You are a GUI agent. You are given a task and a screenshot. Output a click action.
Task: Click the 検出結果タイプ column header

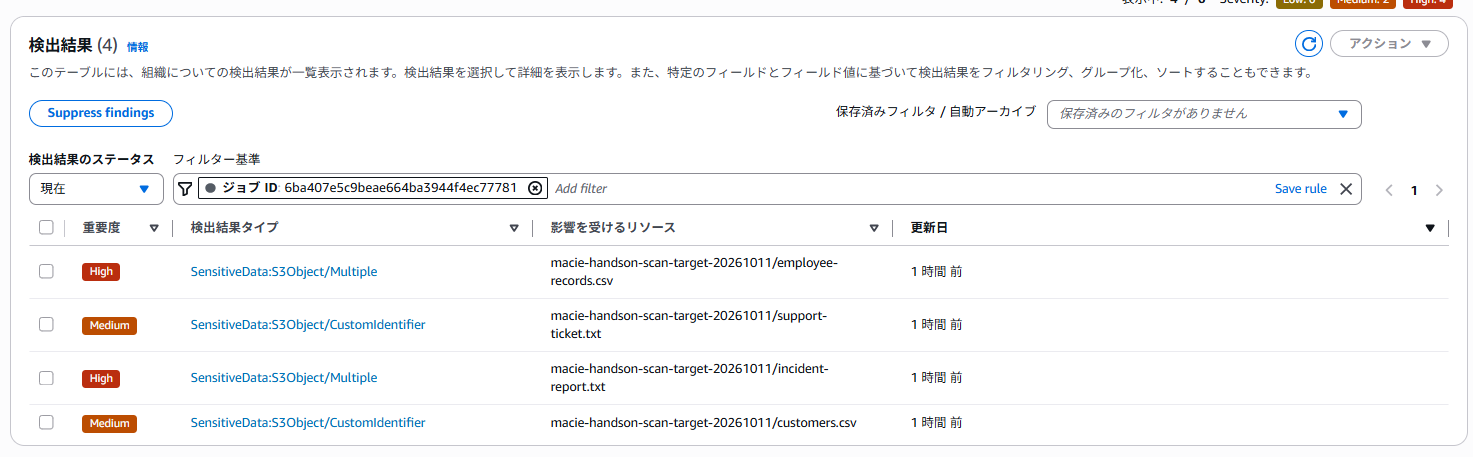[234, 227]
